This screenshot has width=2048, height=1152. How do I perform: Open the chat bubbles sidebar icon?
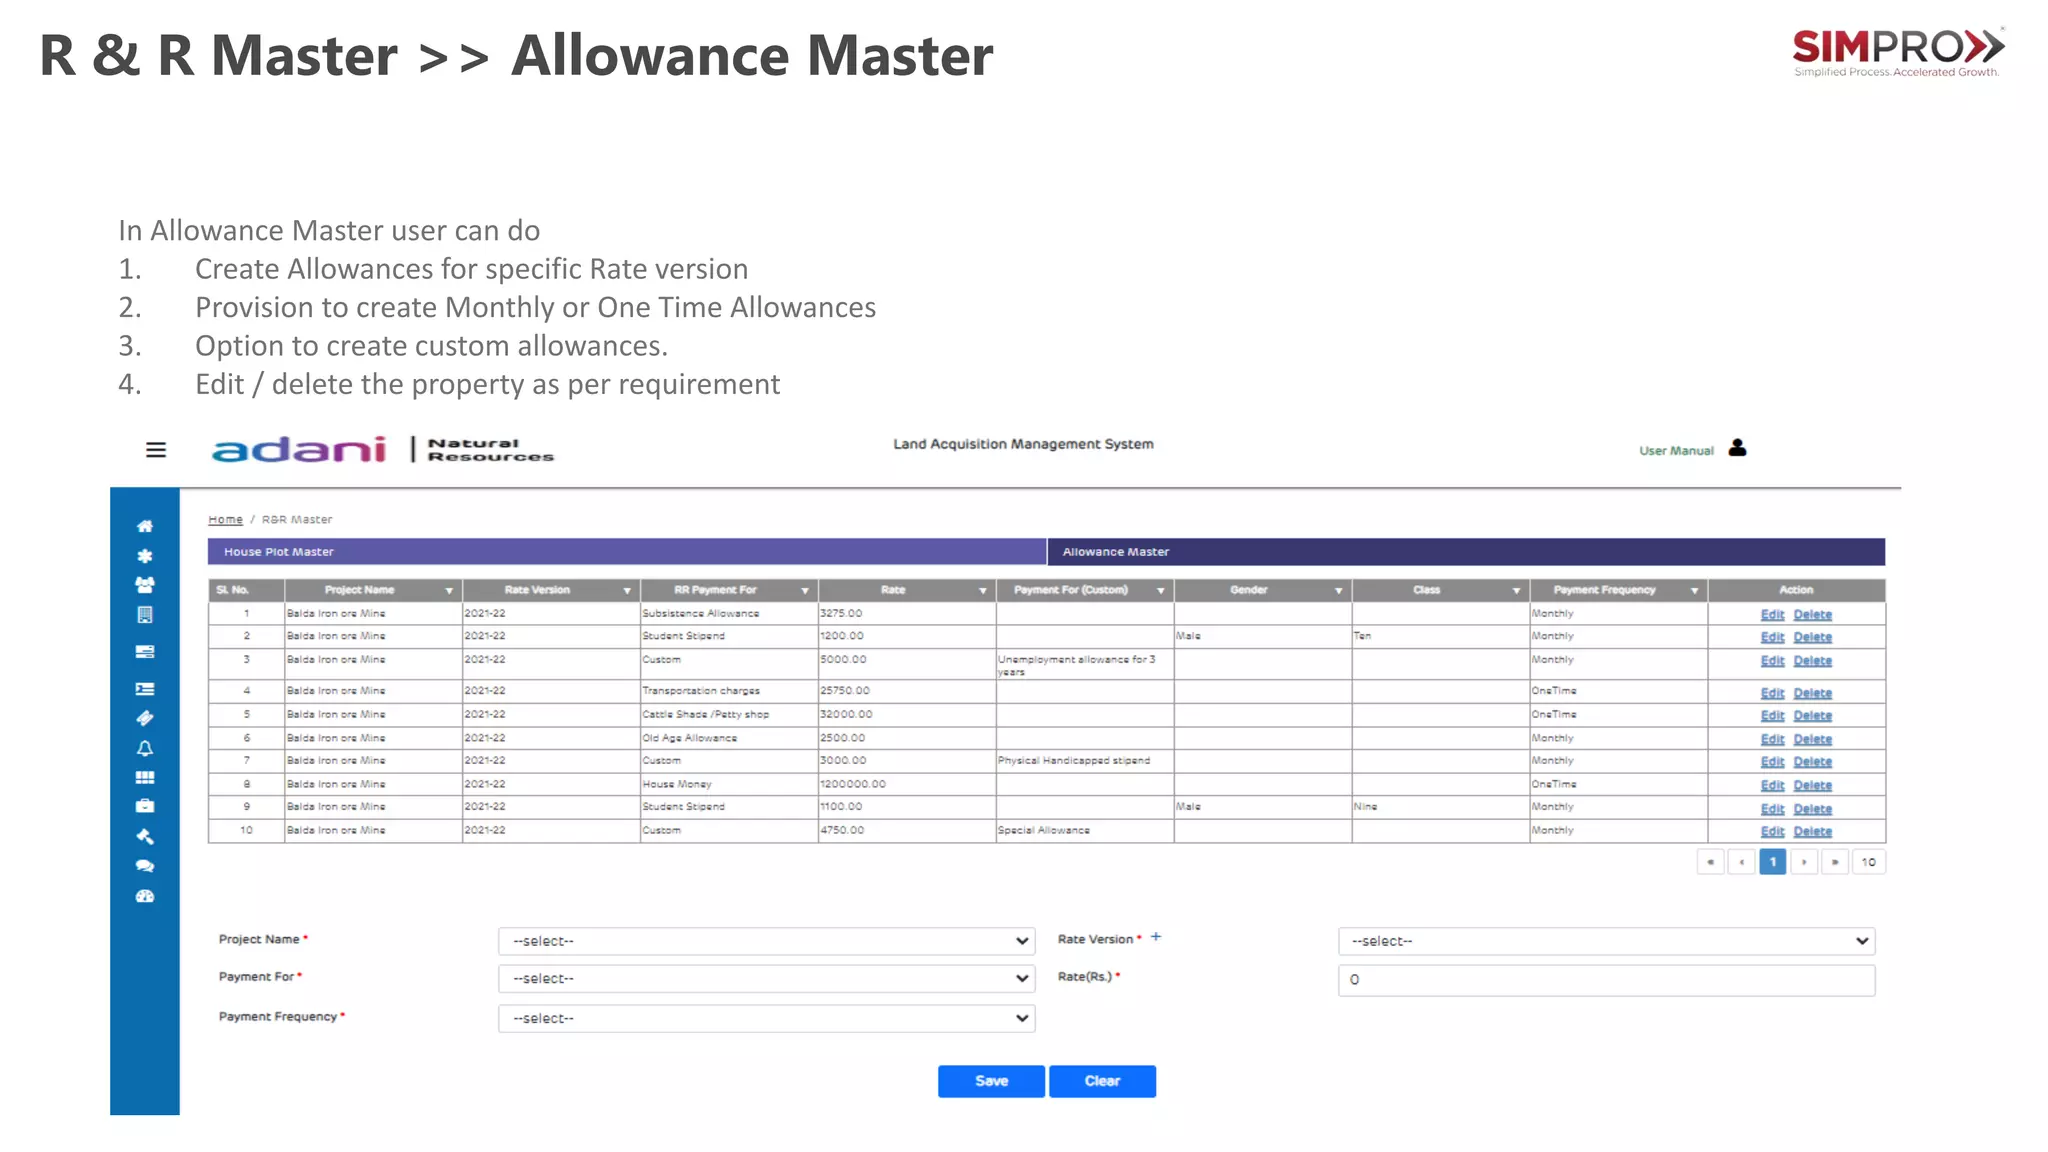click(145, 866)
